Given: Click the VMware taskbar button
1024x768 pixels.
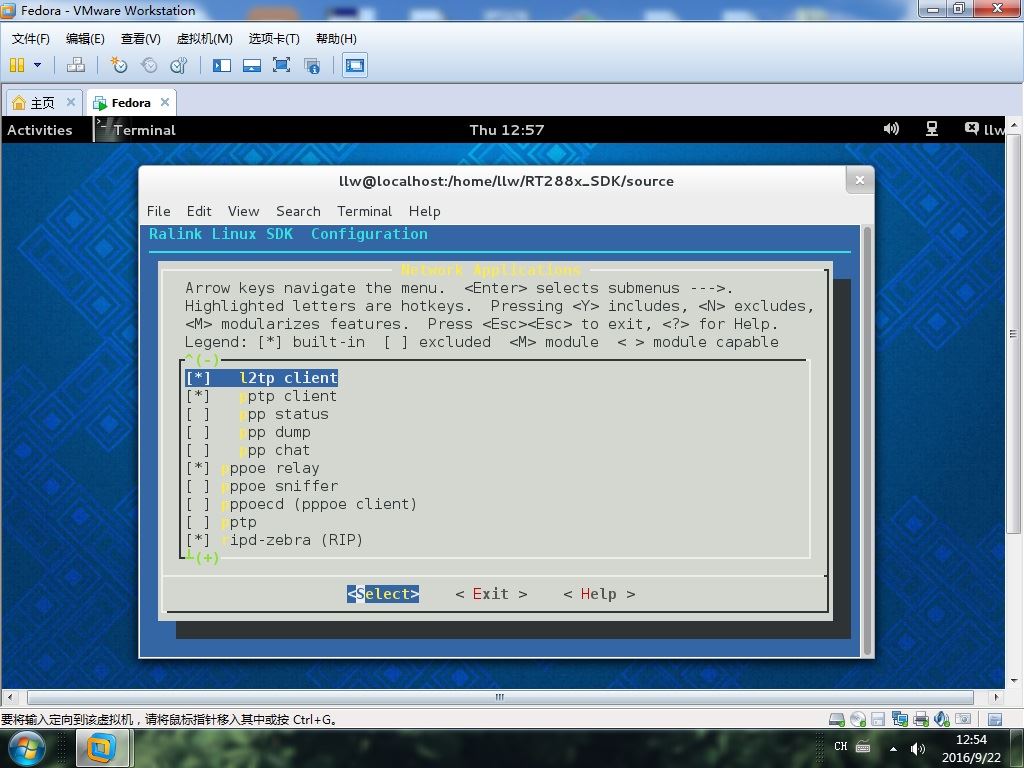Looking at the screenshot, I should click(x=104, y=748).
